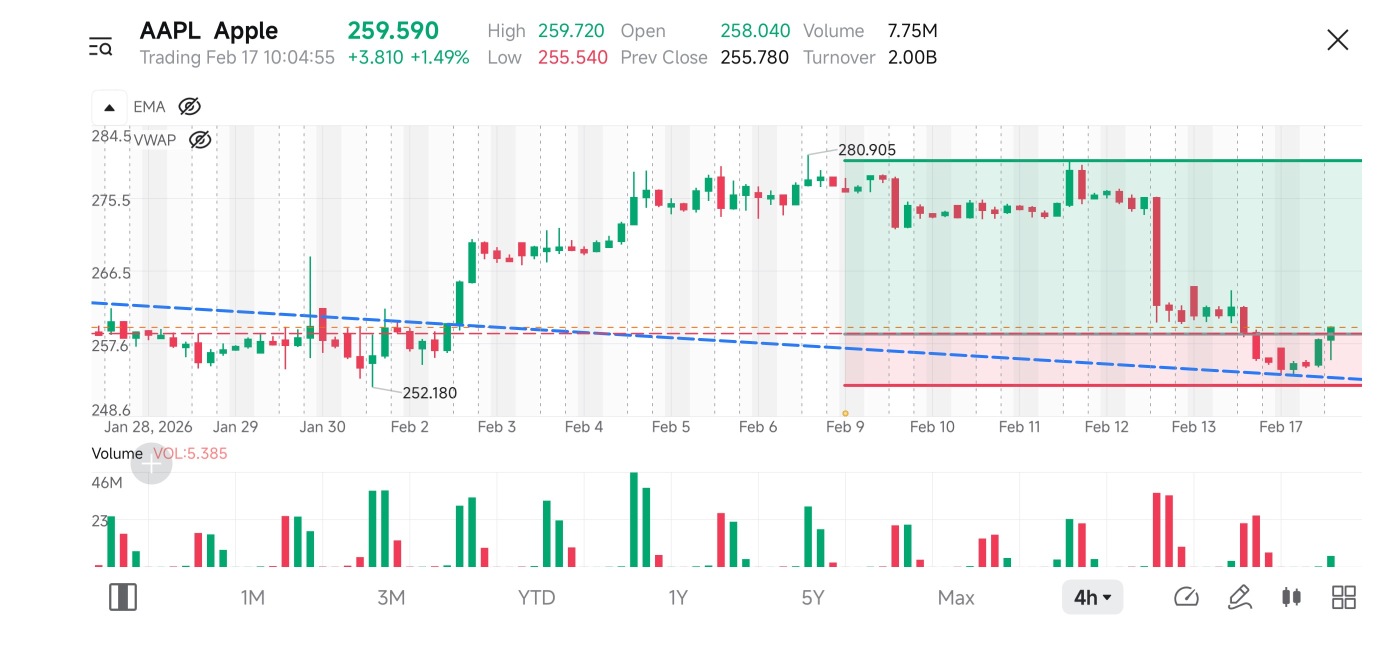Click the Volume VOL:5.385 label
Viewport: 1398px width, 645px height.
click(x=160, y=453)
